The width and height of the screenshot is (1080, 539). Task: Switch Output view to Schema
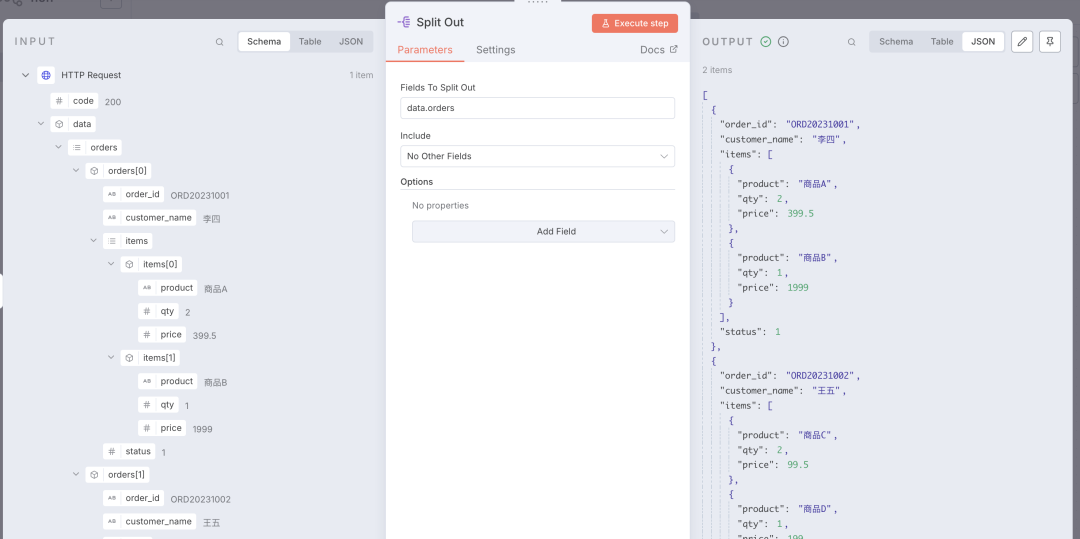[896, 42]
